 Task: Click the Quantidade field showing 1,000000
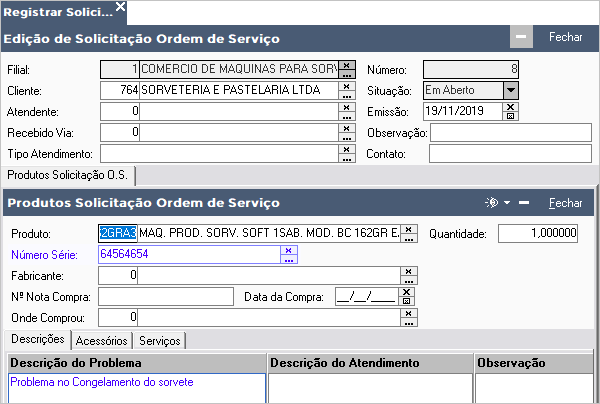pyautogui.click(x=538, y=233)
